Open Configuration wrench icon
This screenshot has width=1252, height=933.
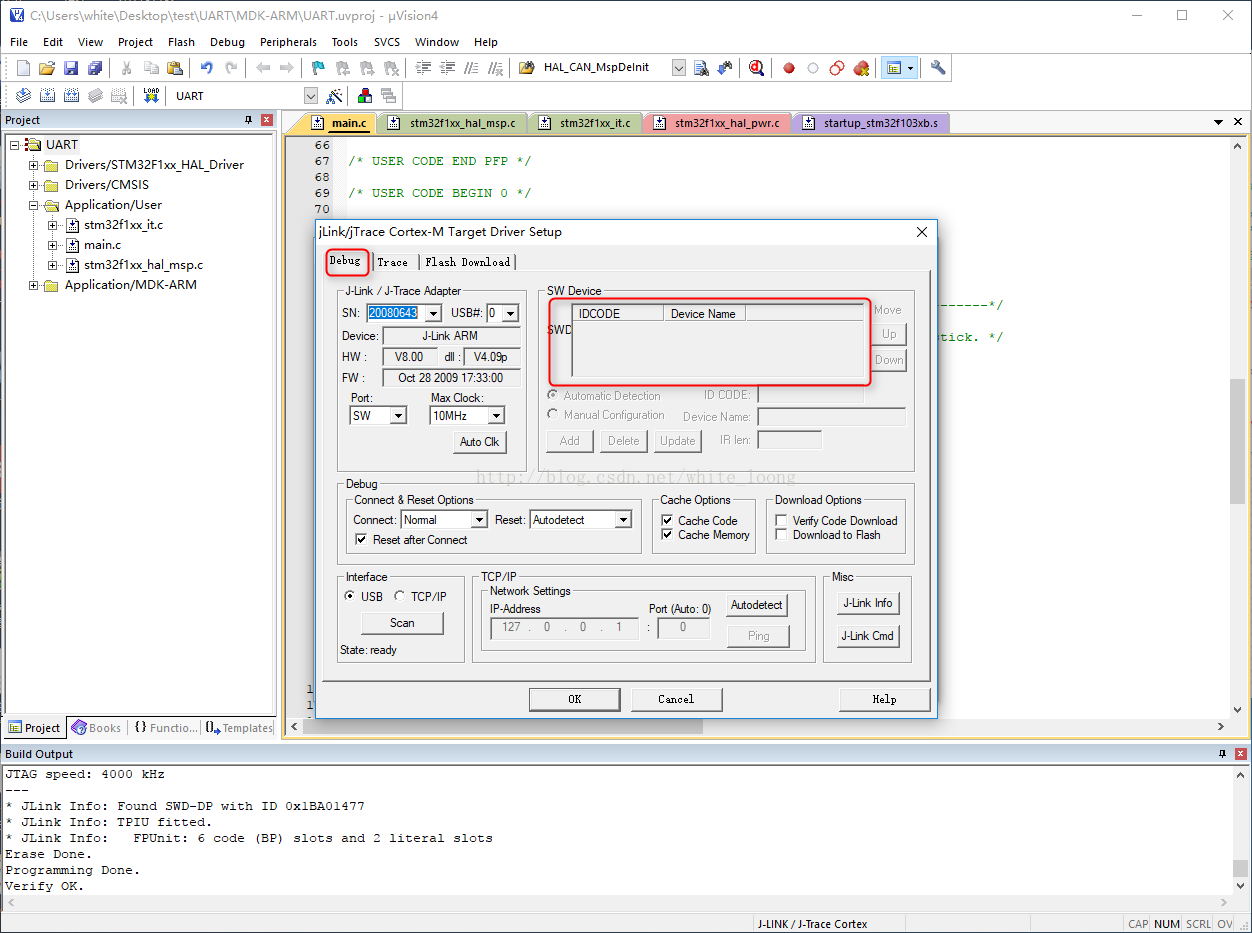[937, 68]
